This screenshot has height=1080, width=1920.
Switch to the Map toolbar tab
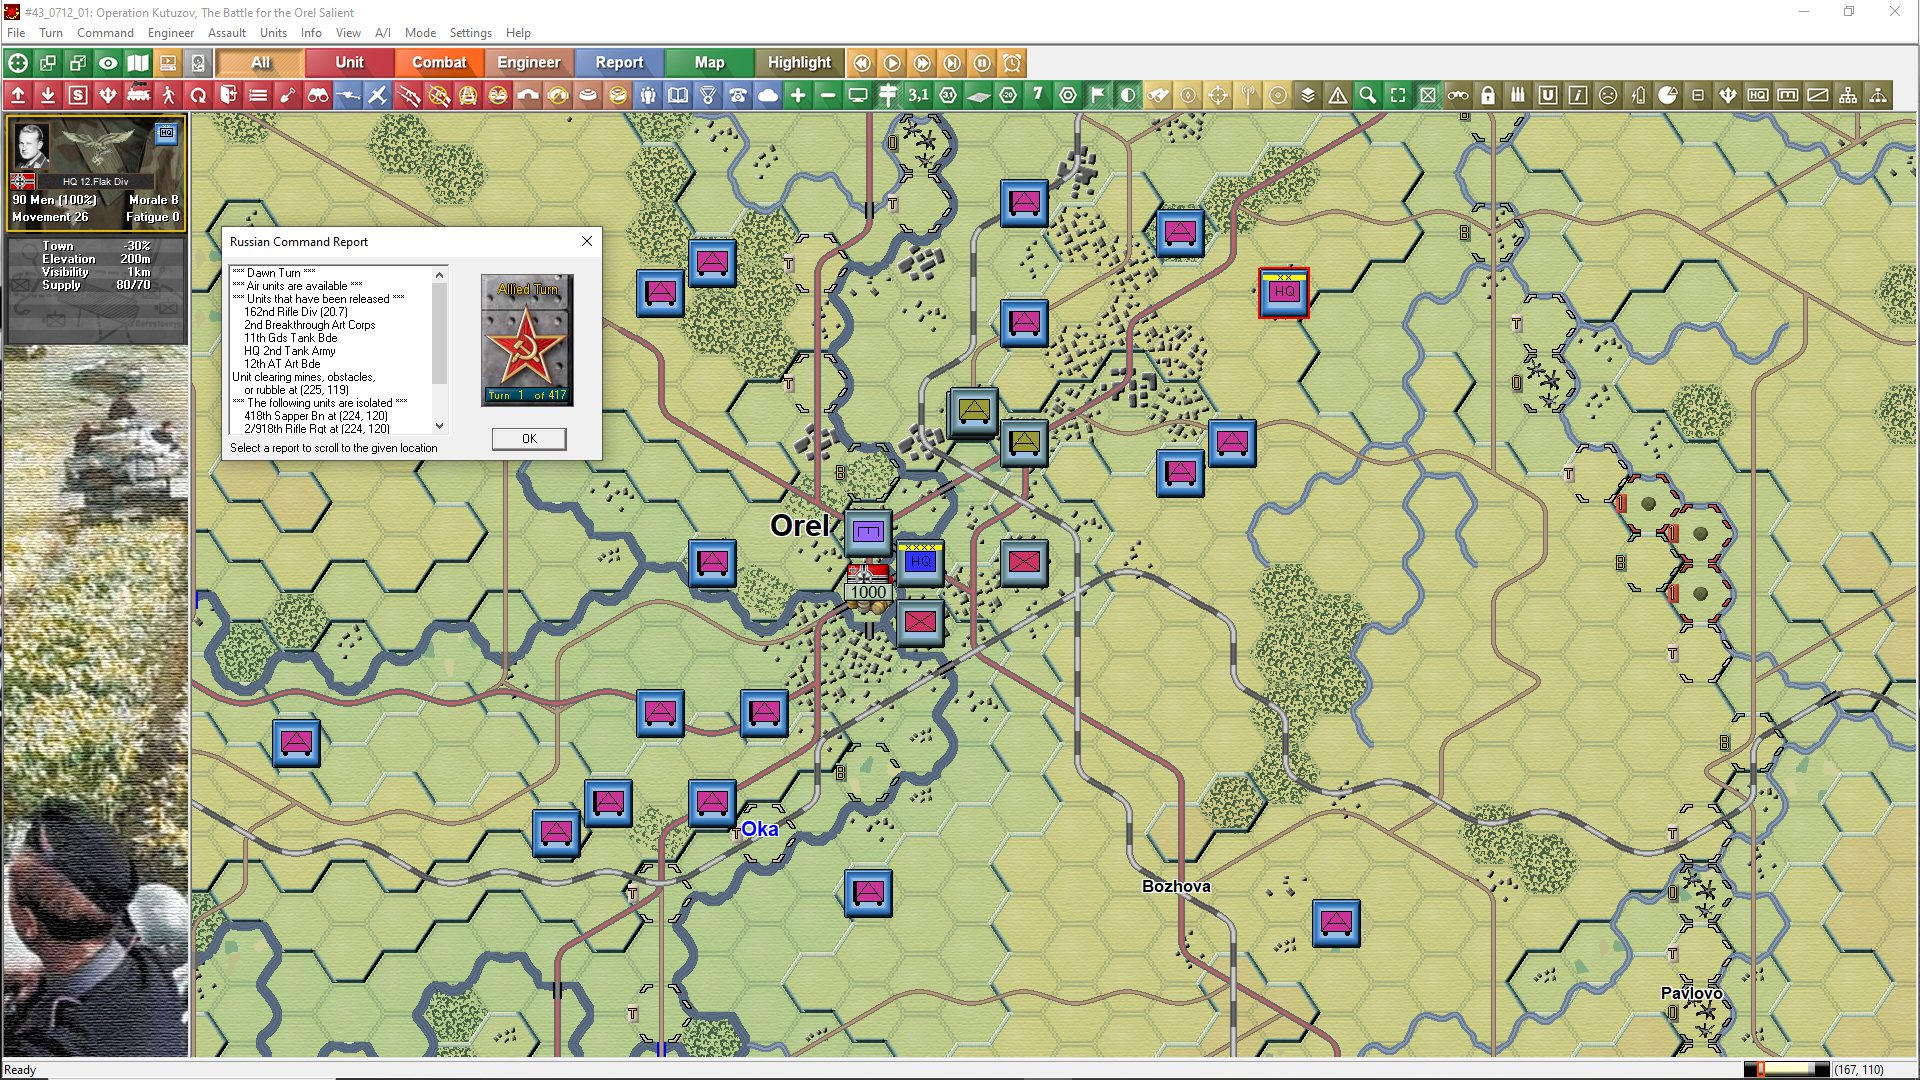click(x=708, y=62)
